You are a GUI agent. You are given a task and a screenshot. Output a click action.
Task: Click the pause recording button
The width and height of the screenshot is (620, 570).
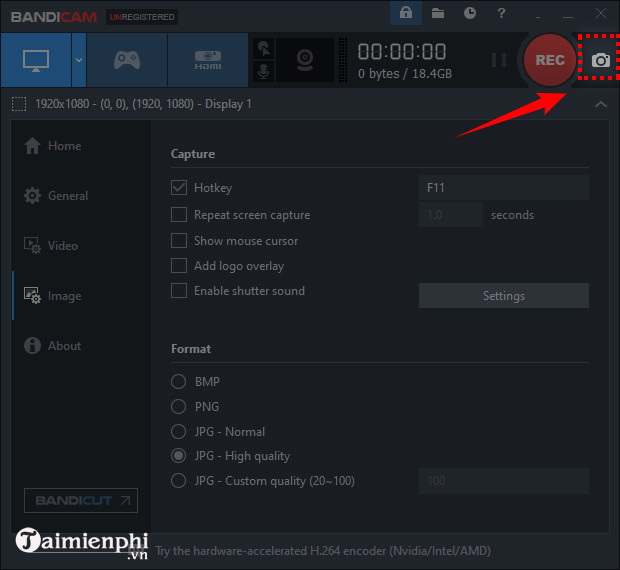pos(499,60)
